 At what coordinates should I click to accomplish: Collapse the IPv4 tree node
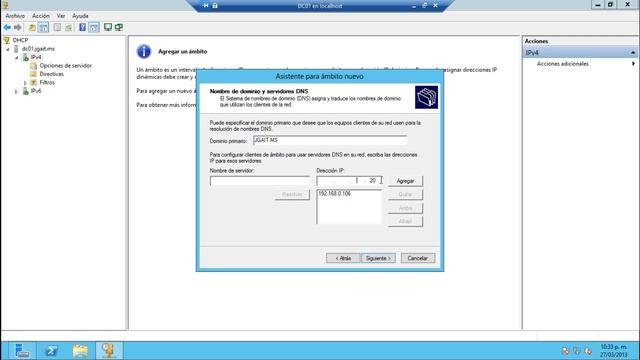17,58
